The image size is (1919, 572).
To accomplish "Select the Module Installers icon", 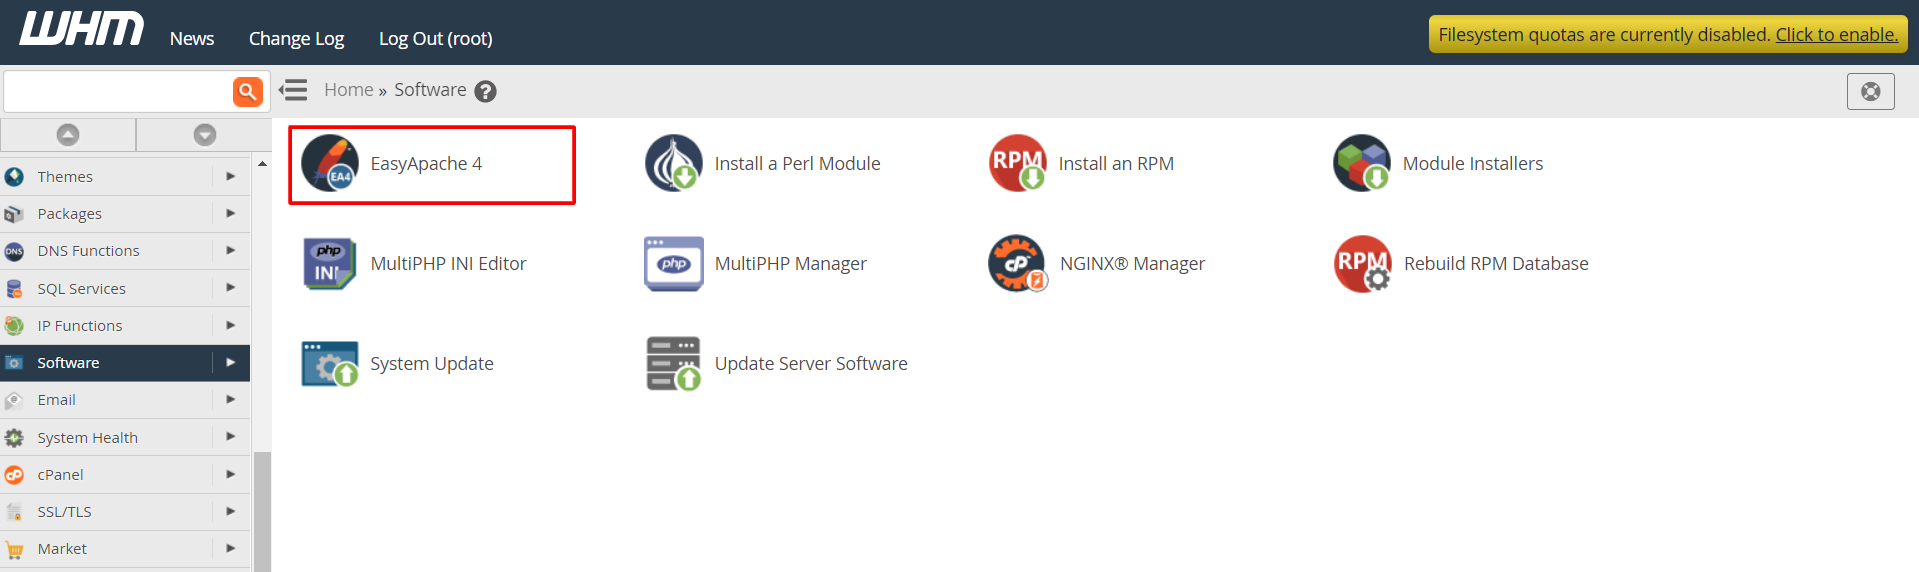I will pos(1362,163).
